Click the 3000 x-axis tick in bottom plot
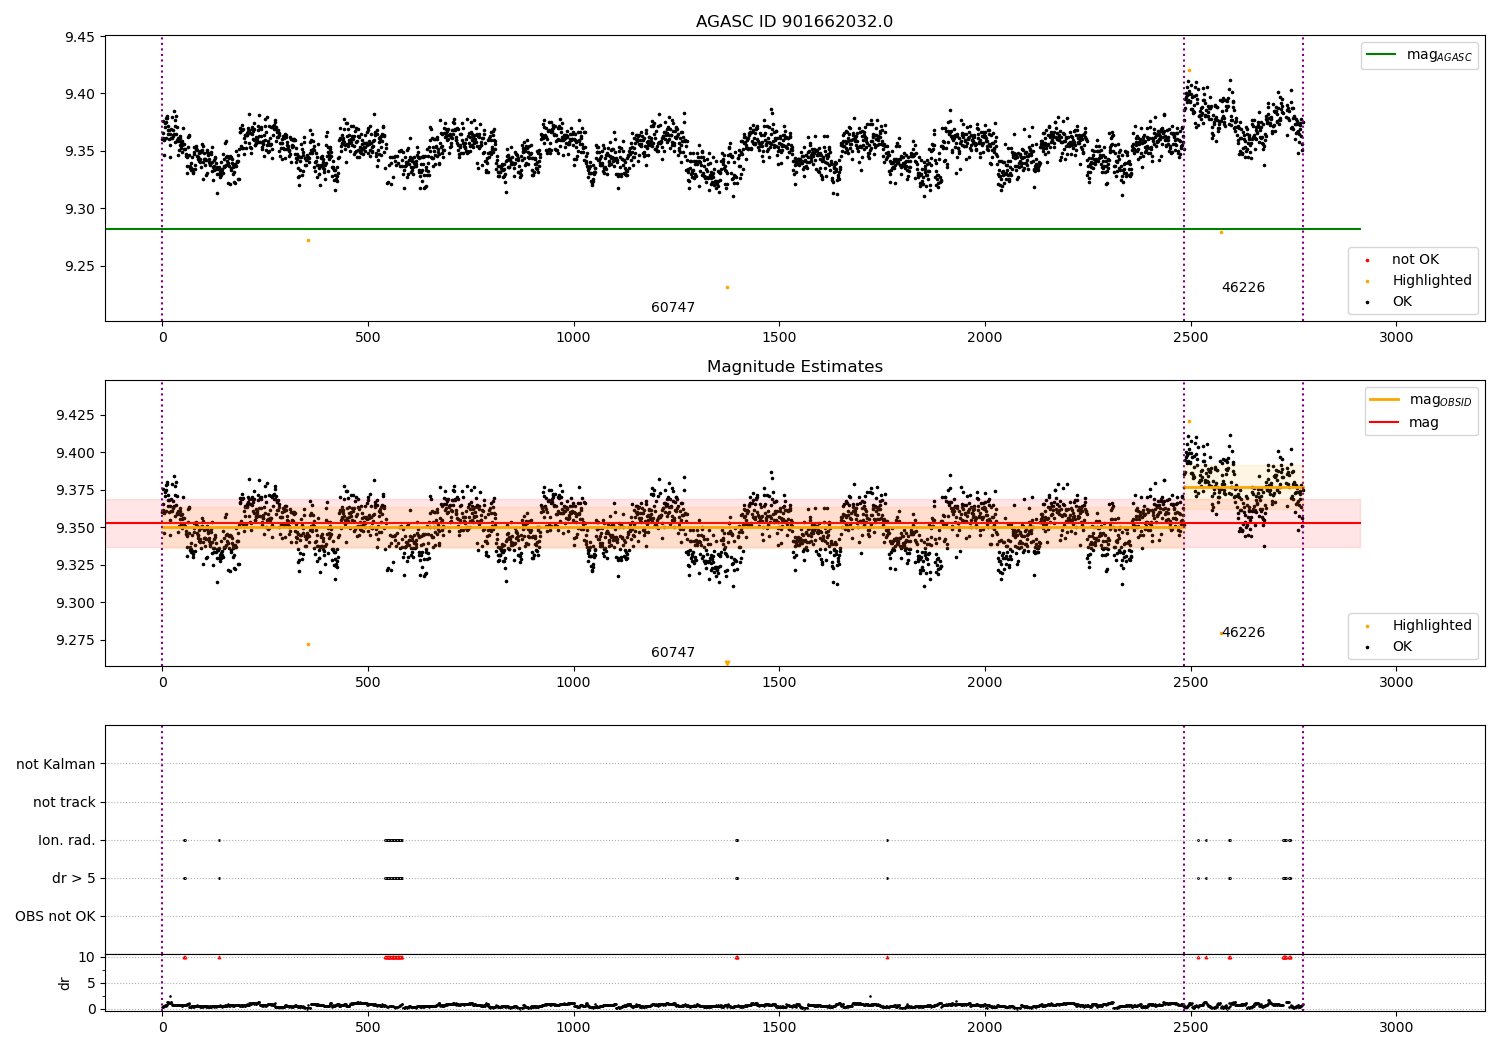 1396,1028
